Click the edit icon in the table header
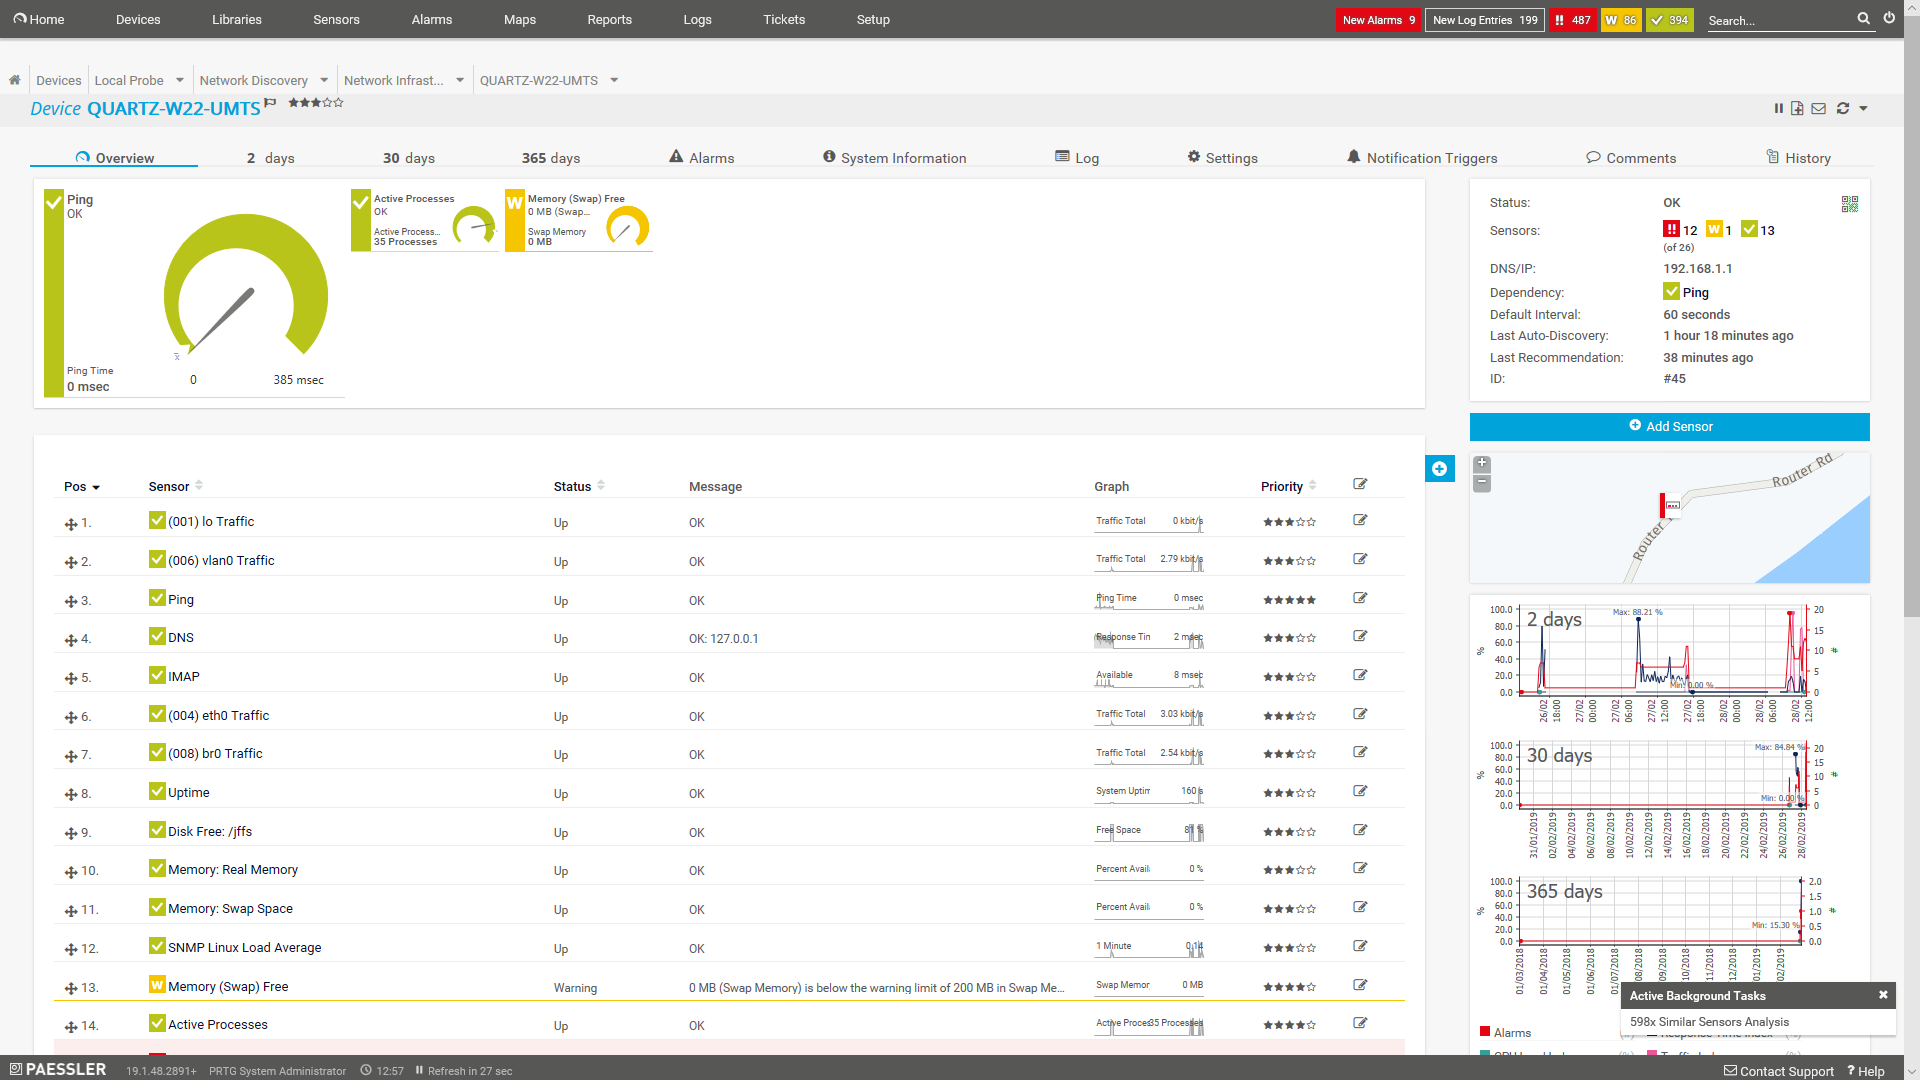Viewport: 1920px width, 1080px height. [1360, 484]
